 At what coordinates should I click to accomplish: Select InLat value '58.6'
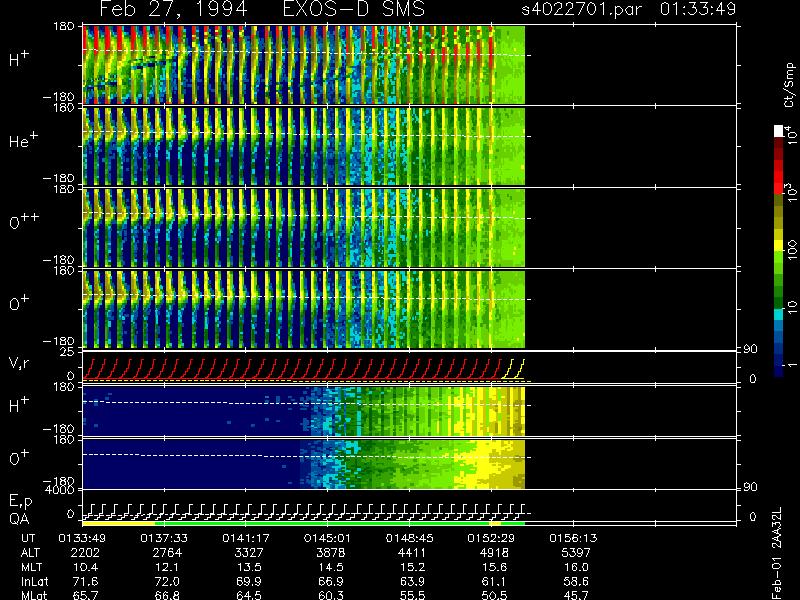(577, 582)
